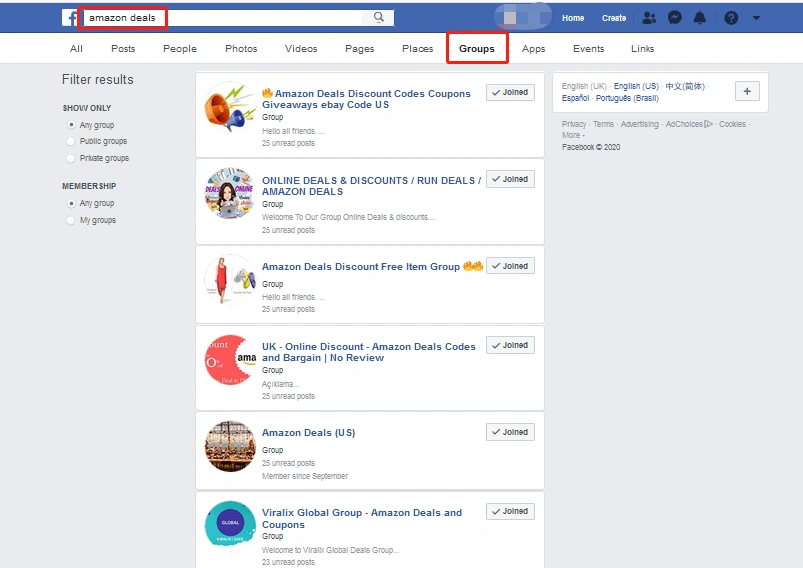
Task: Expand the account dropdown arrow in header
Action: (756, 18)
